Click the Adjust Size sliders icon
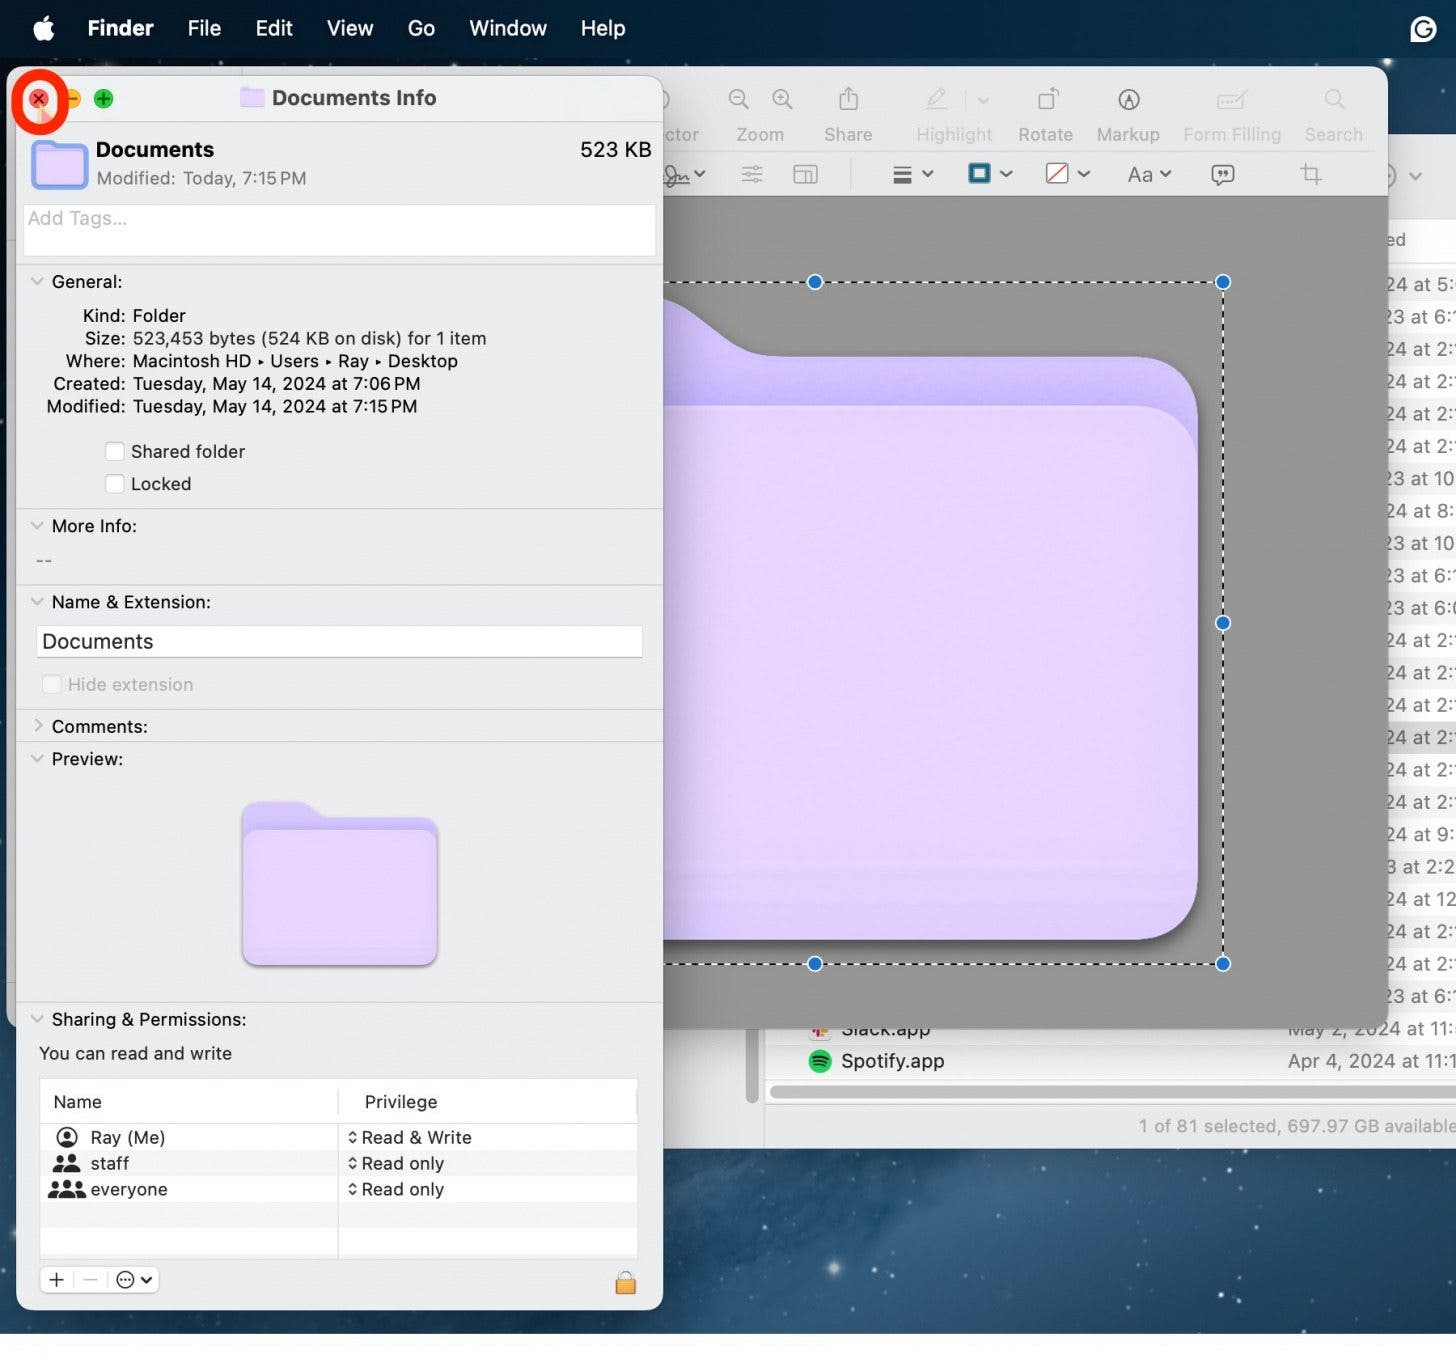 tap(751, 174)
